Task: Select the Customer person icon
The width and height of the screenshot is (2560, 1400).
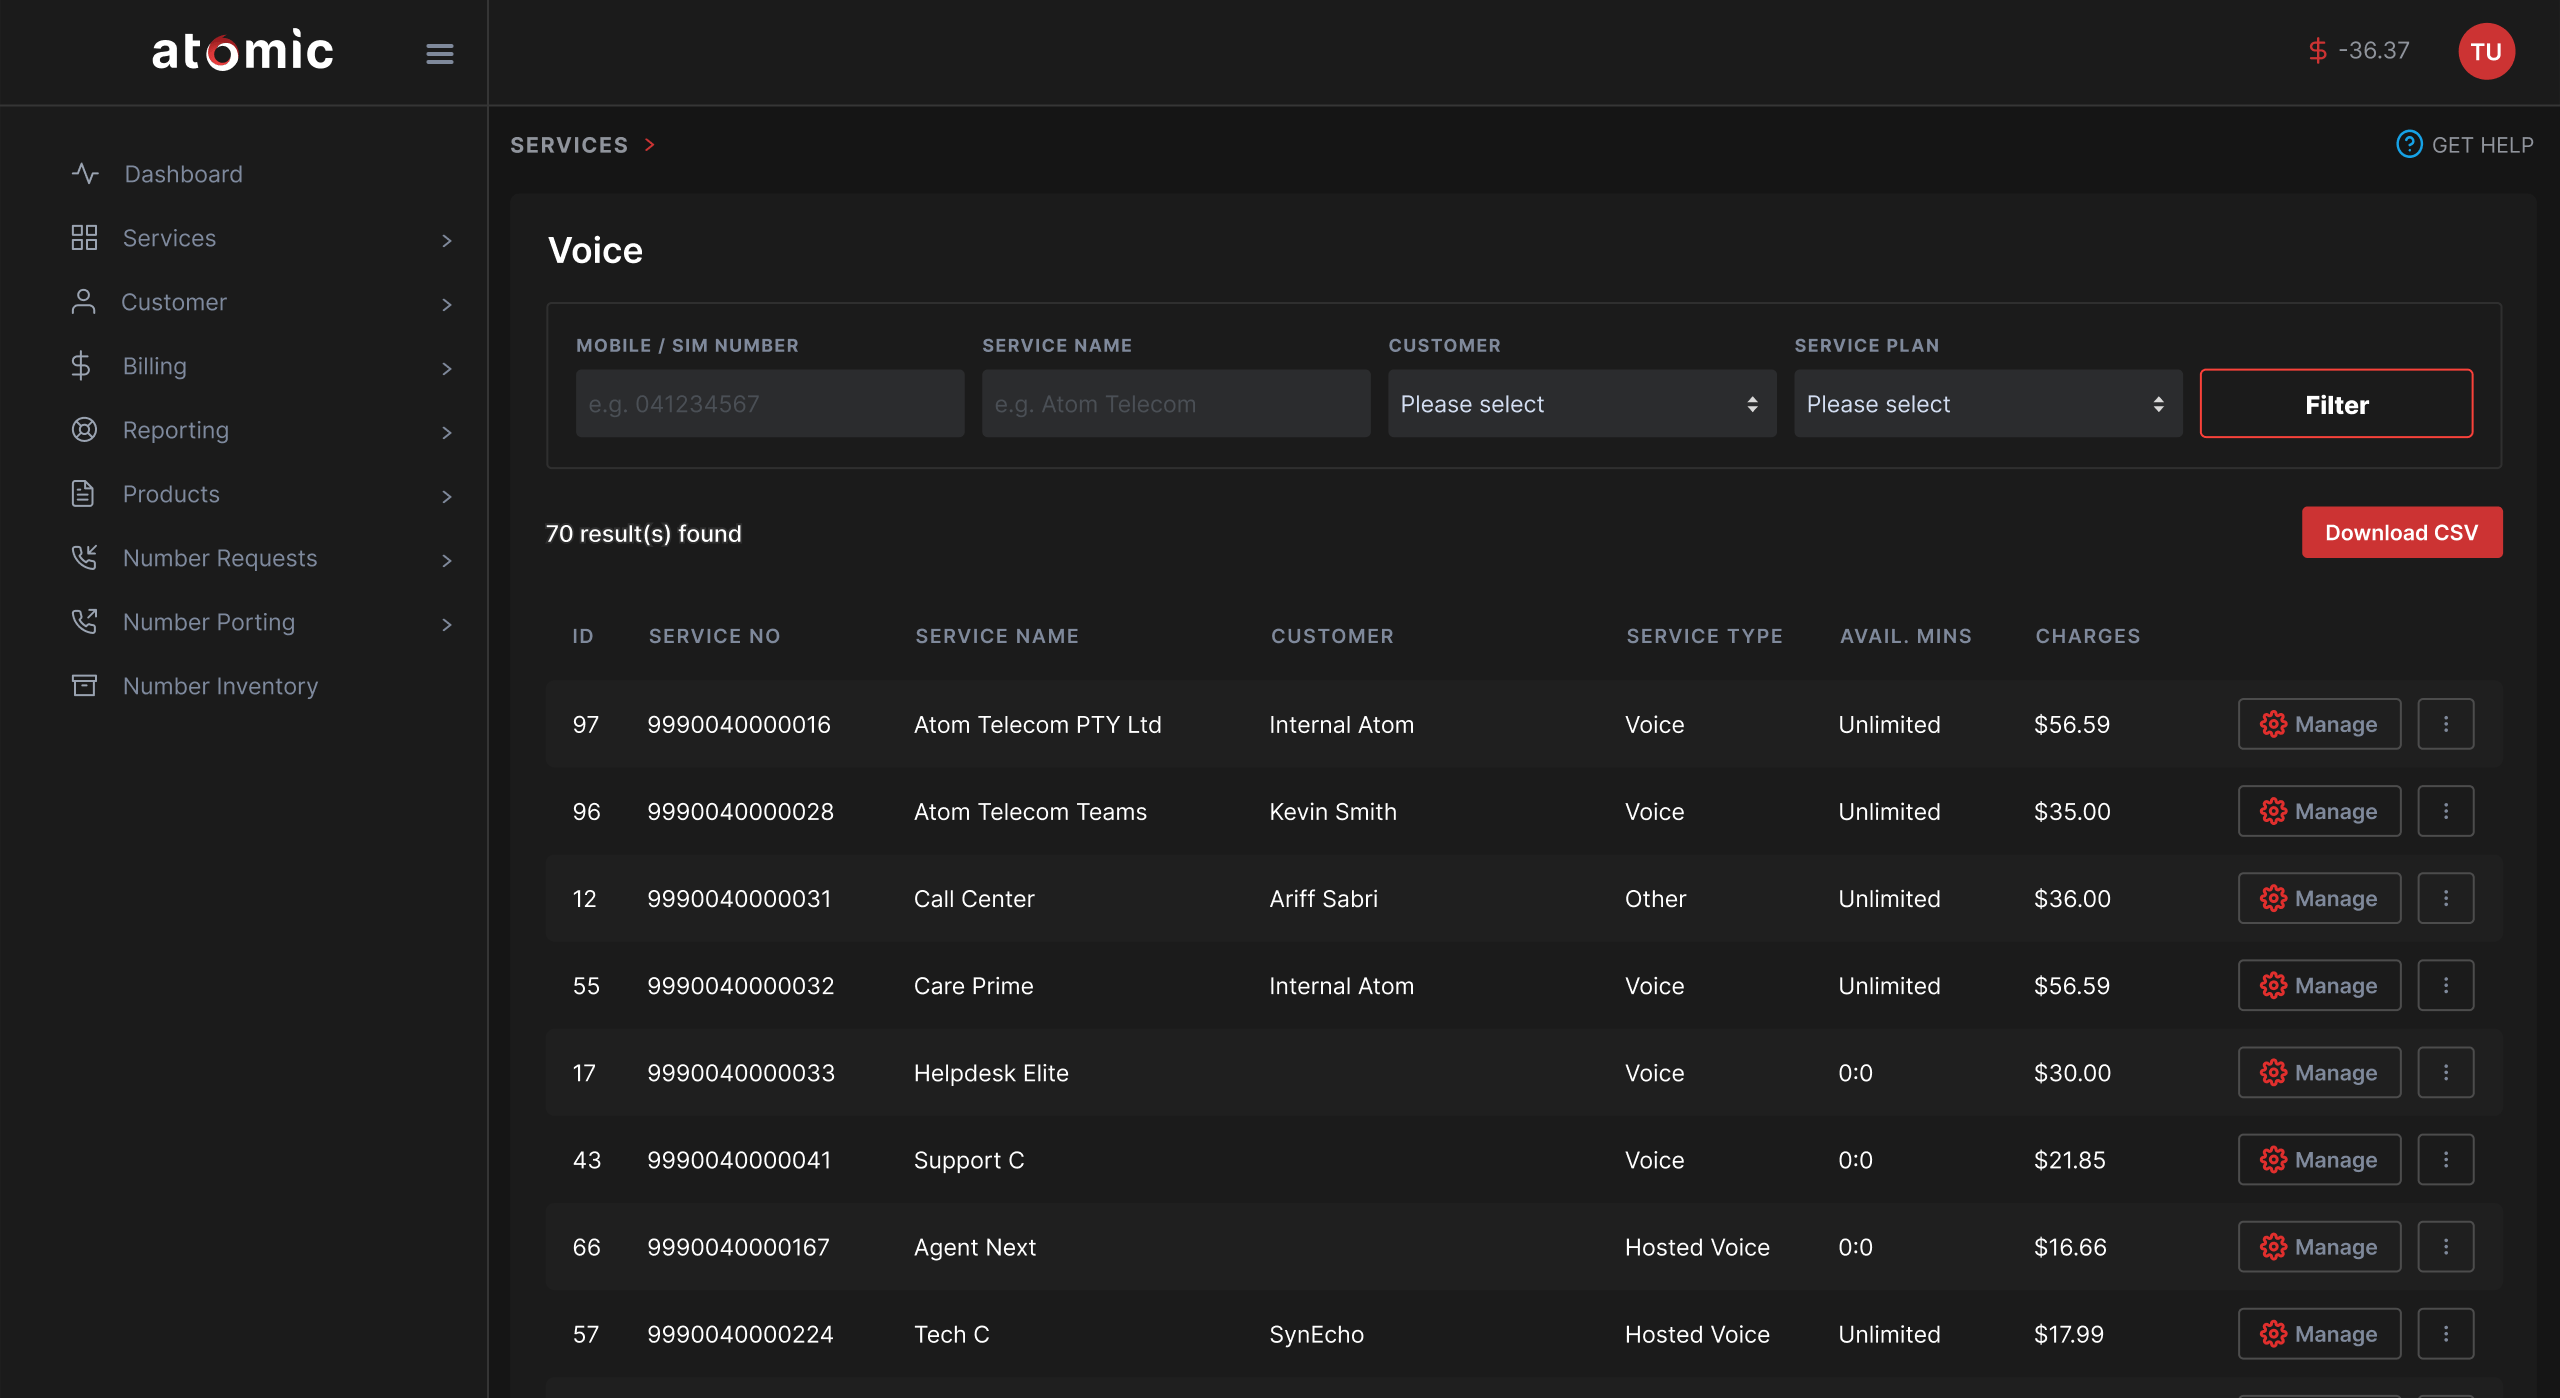Action: click(84, 301)
